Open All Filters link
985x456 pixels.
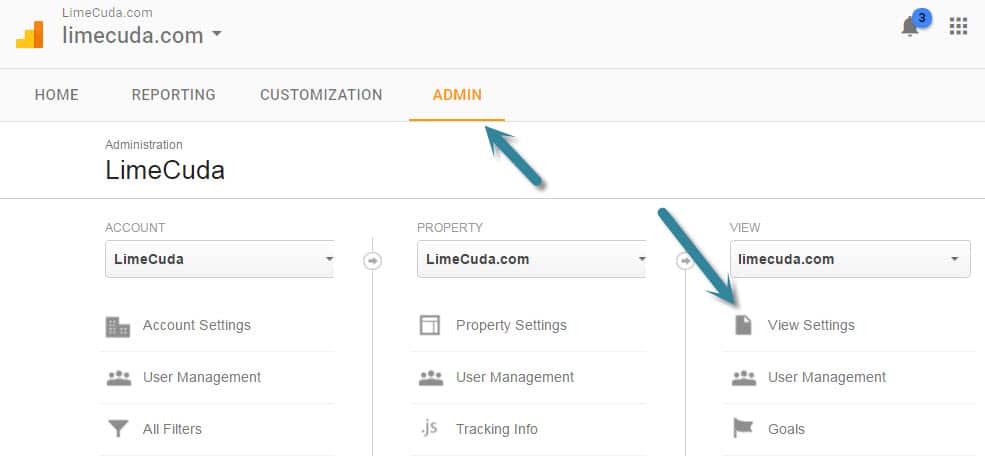[x=172, y=430]
